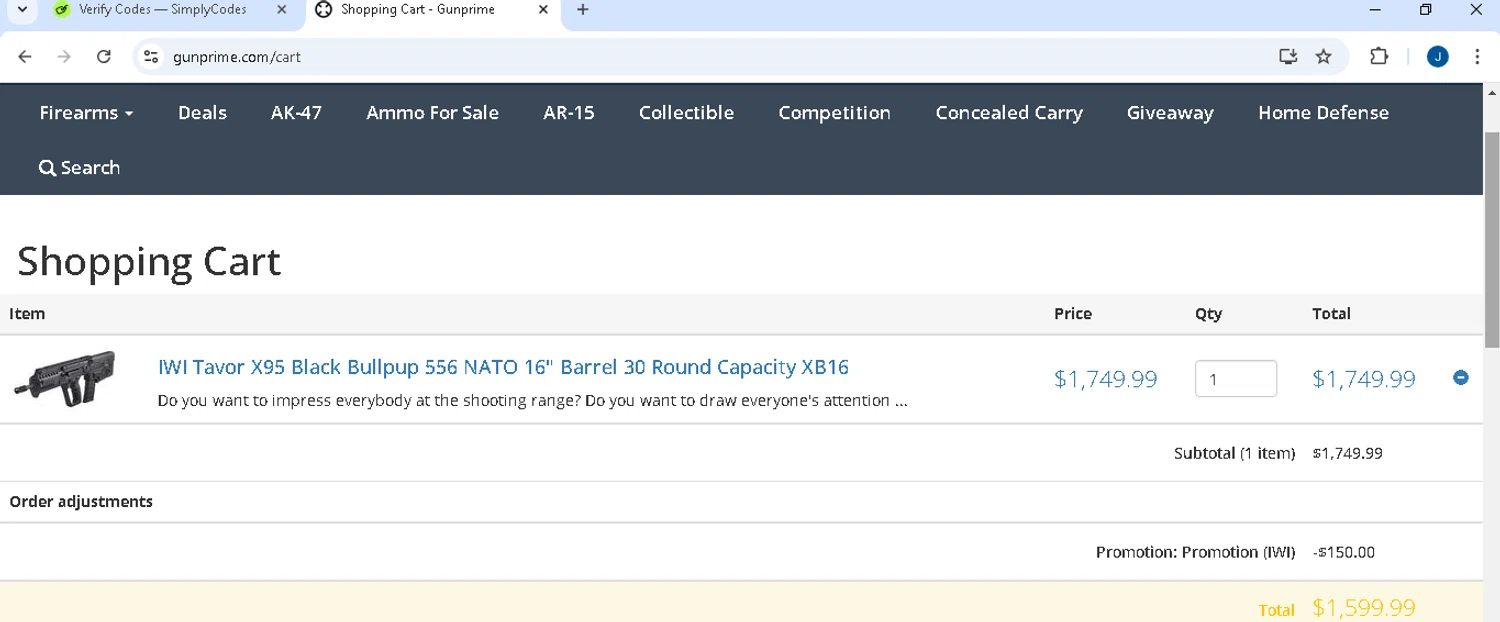The image size is (1500, 622).
Task: Navigate to the Concealed Carry category
Action: [x=1008, y=113]
